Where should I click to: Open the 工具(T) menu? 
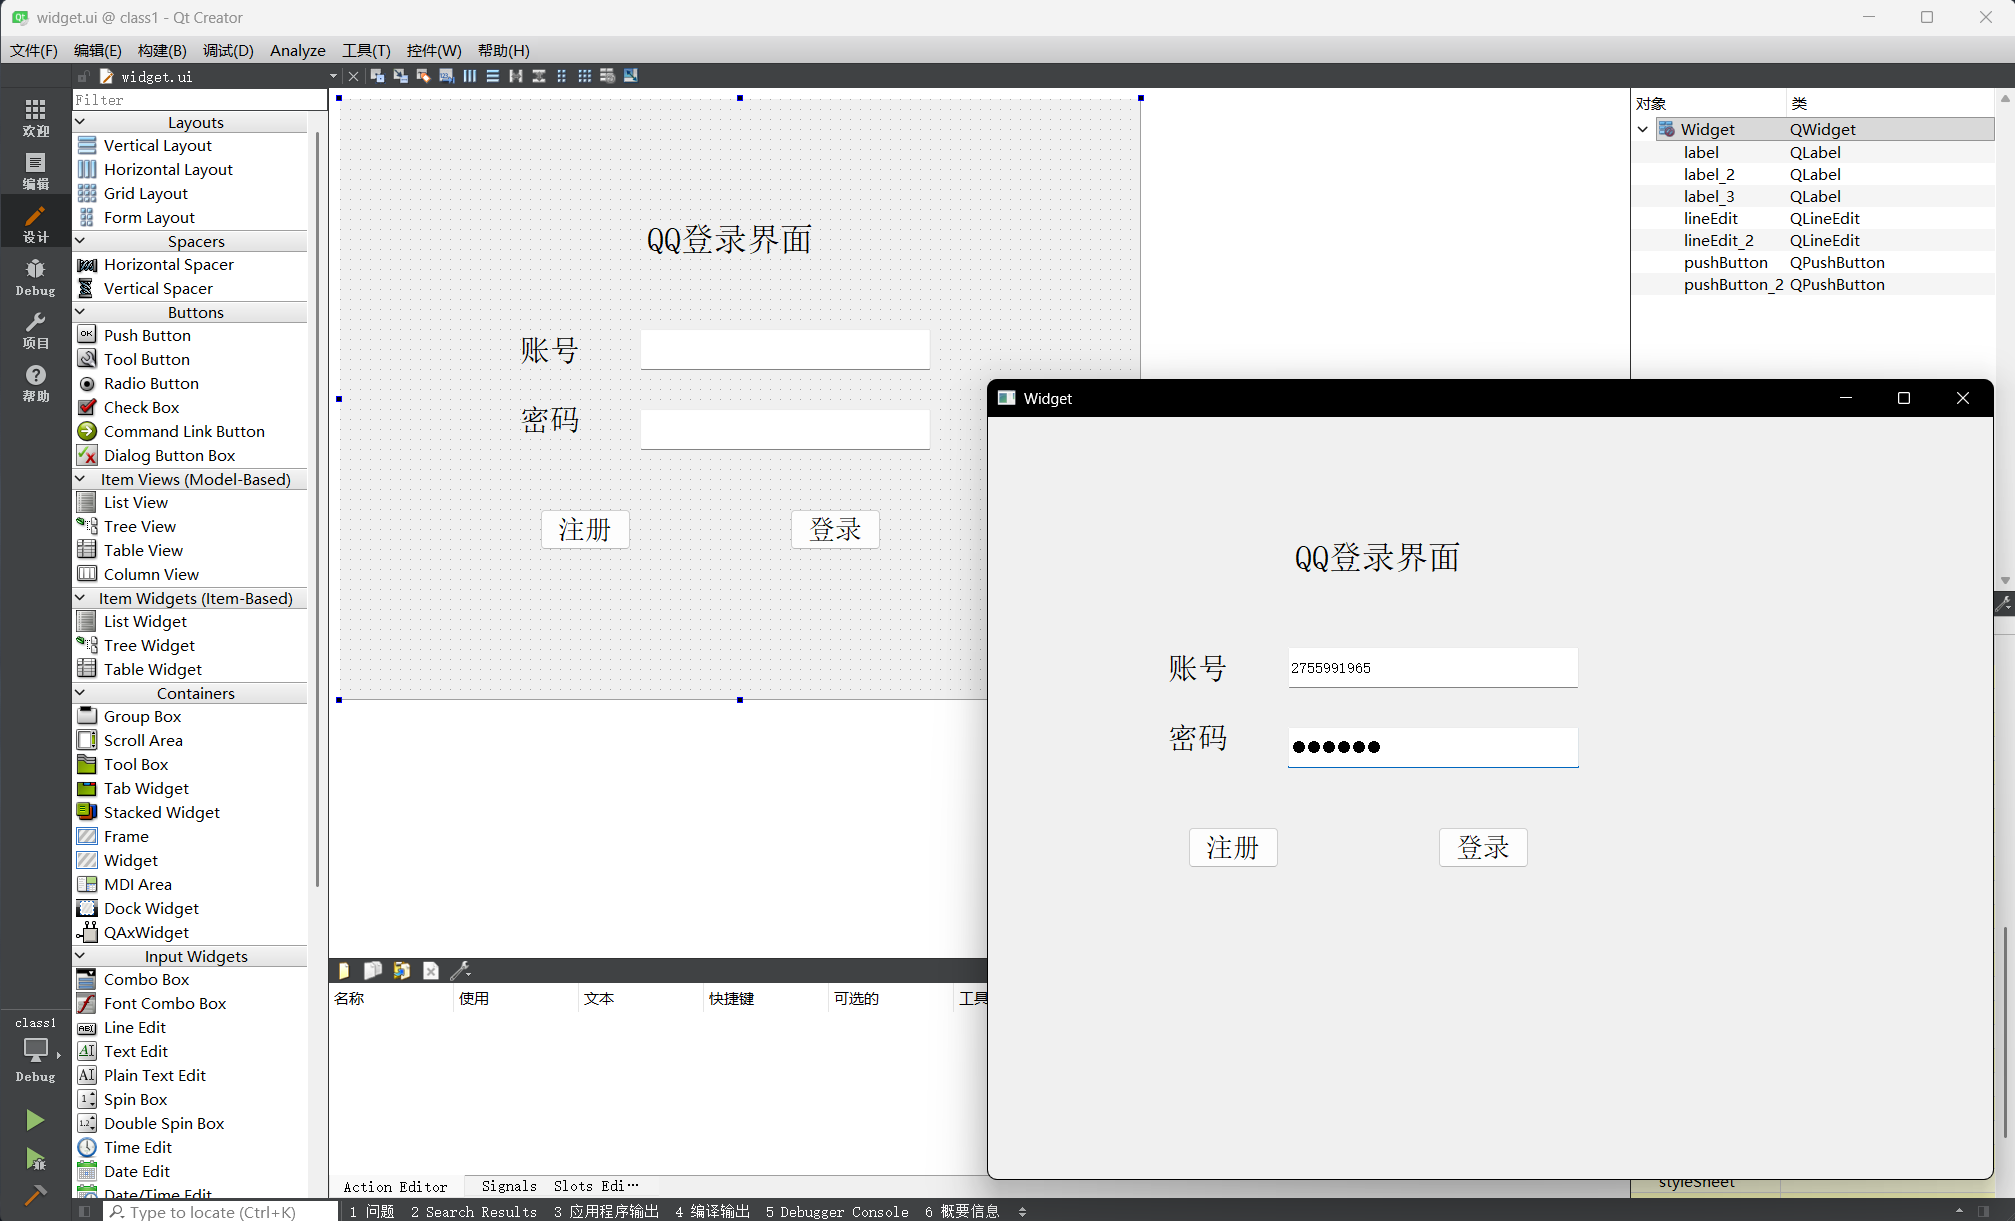tap(366, 50)
